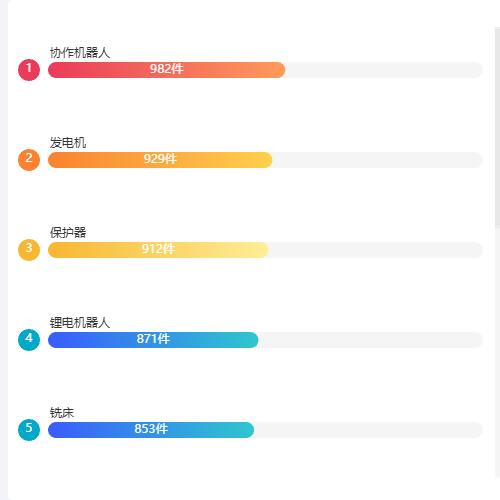Click the 发电机 label
Screen dimensions: 500x500
pyautogui.click(x=68, y=143)
